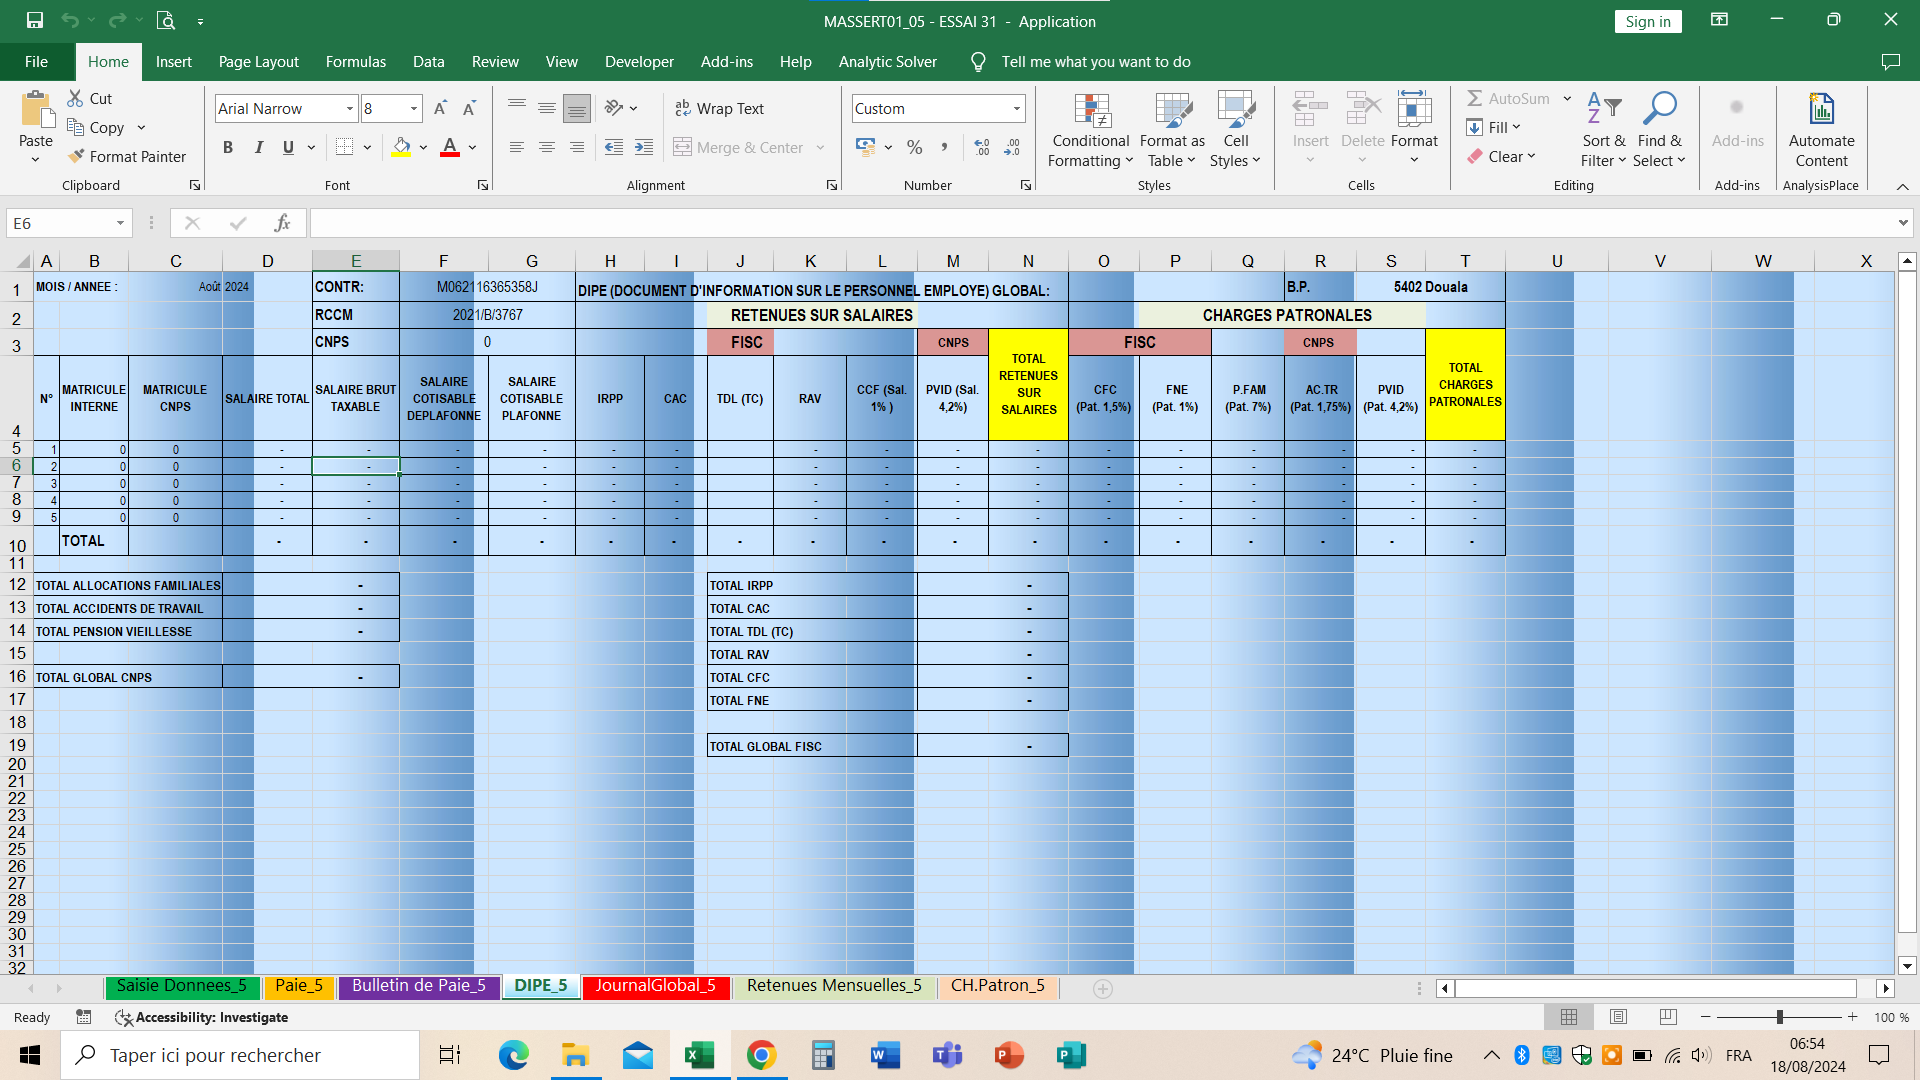This screenshot has height=1080, width=1920.
Task: Open the number format Custom dropdown
Action: coord(1016,108)
